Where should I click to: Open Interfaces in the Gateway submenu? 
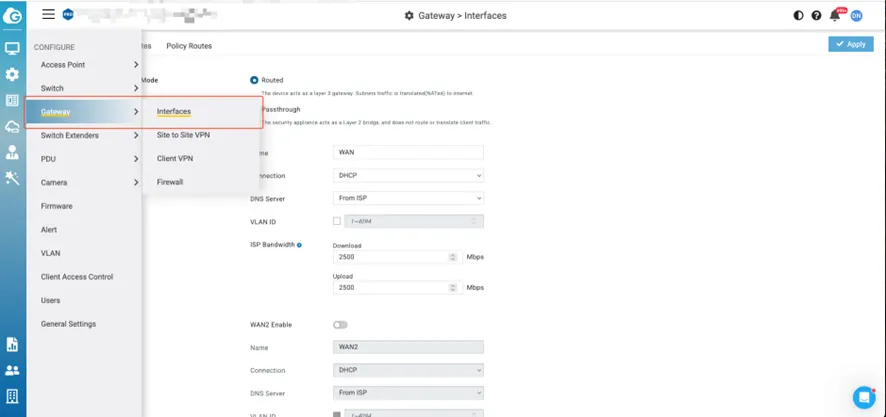tap(174, 111)
